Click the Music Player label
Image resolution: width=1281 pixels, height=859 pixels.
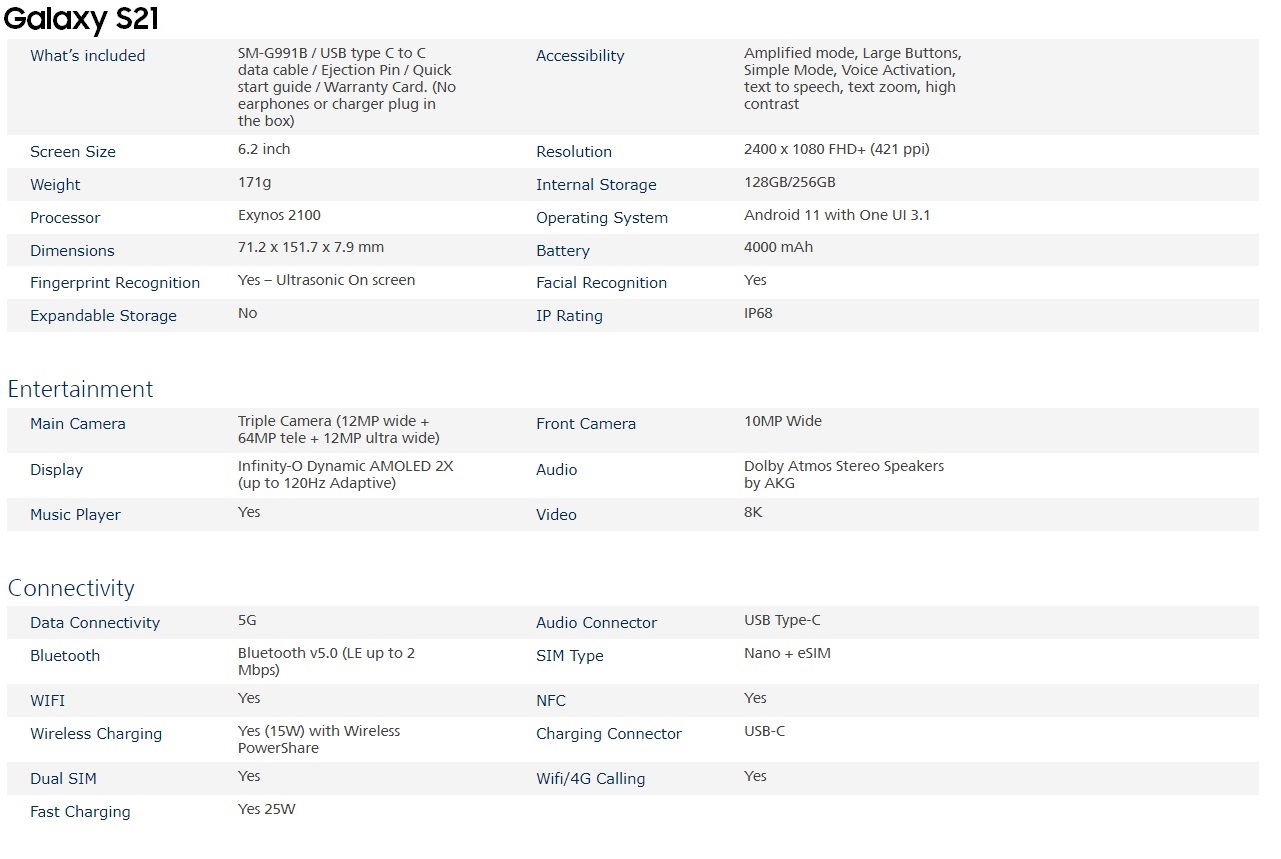75,515
